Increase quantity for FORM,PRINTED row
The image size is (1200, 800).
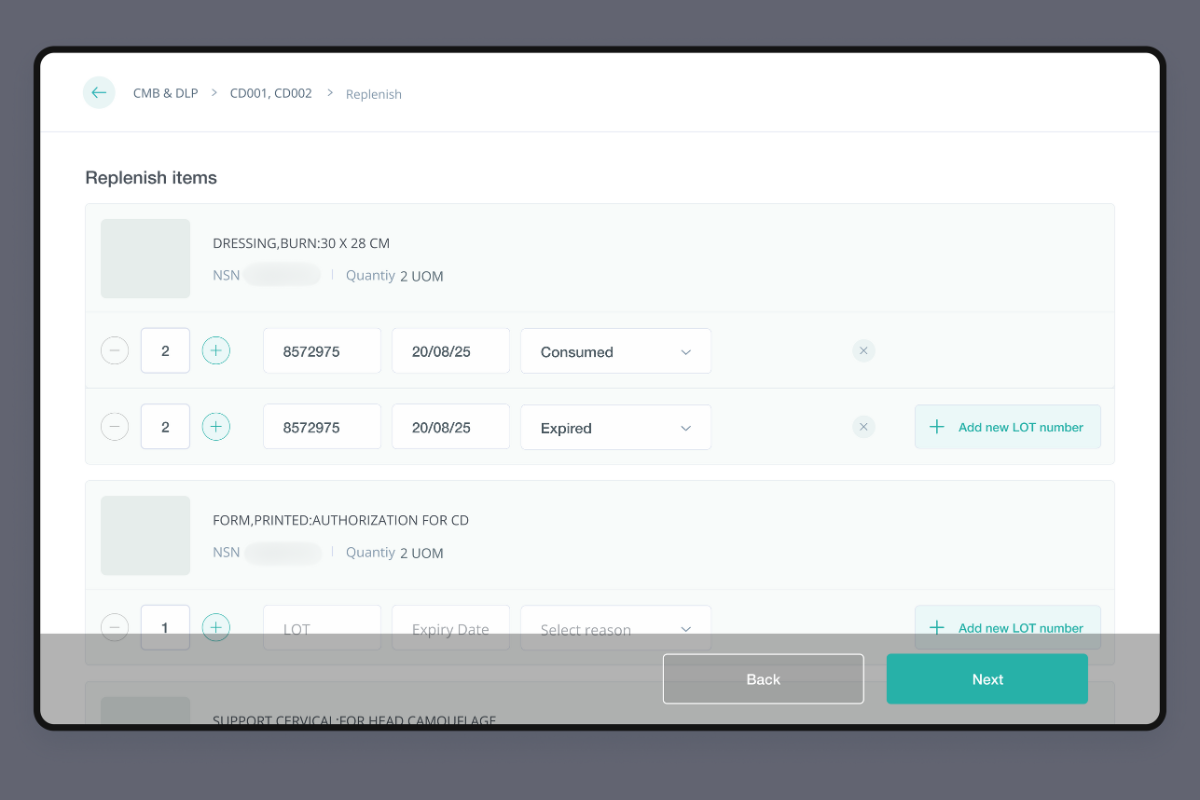(216, 628)
